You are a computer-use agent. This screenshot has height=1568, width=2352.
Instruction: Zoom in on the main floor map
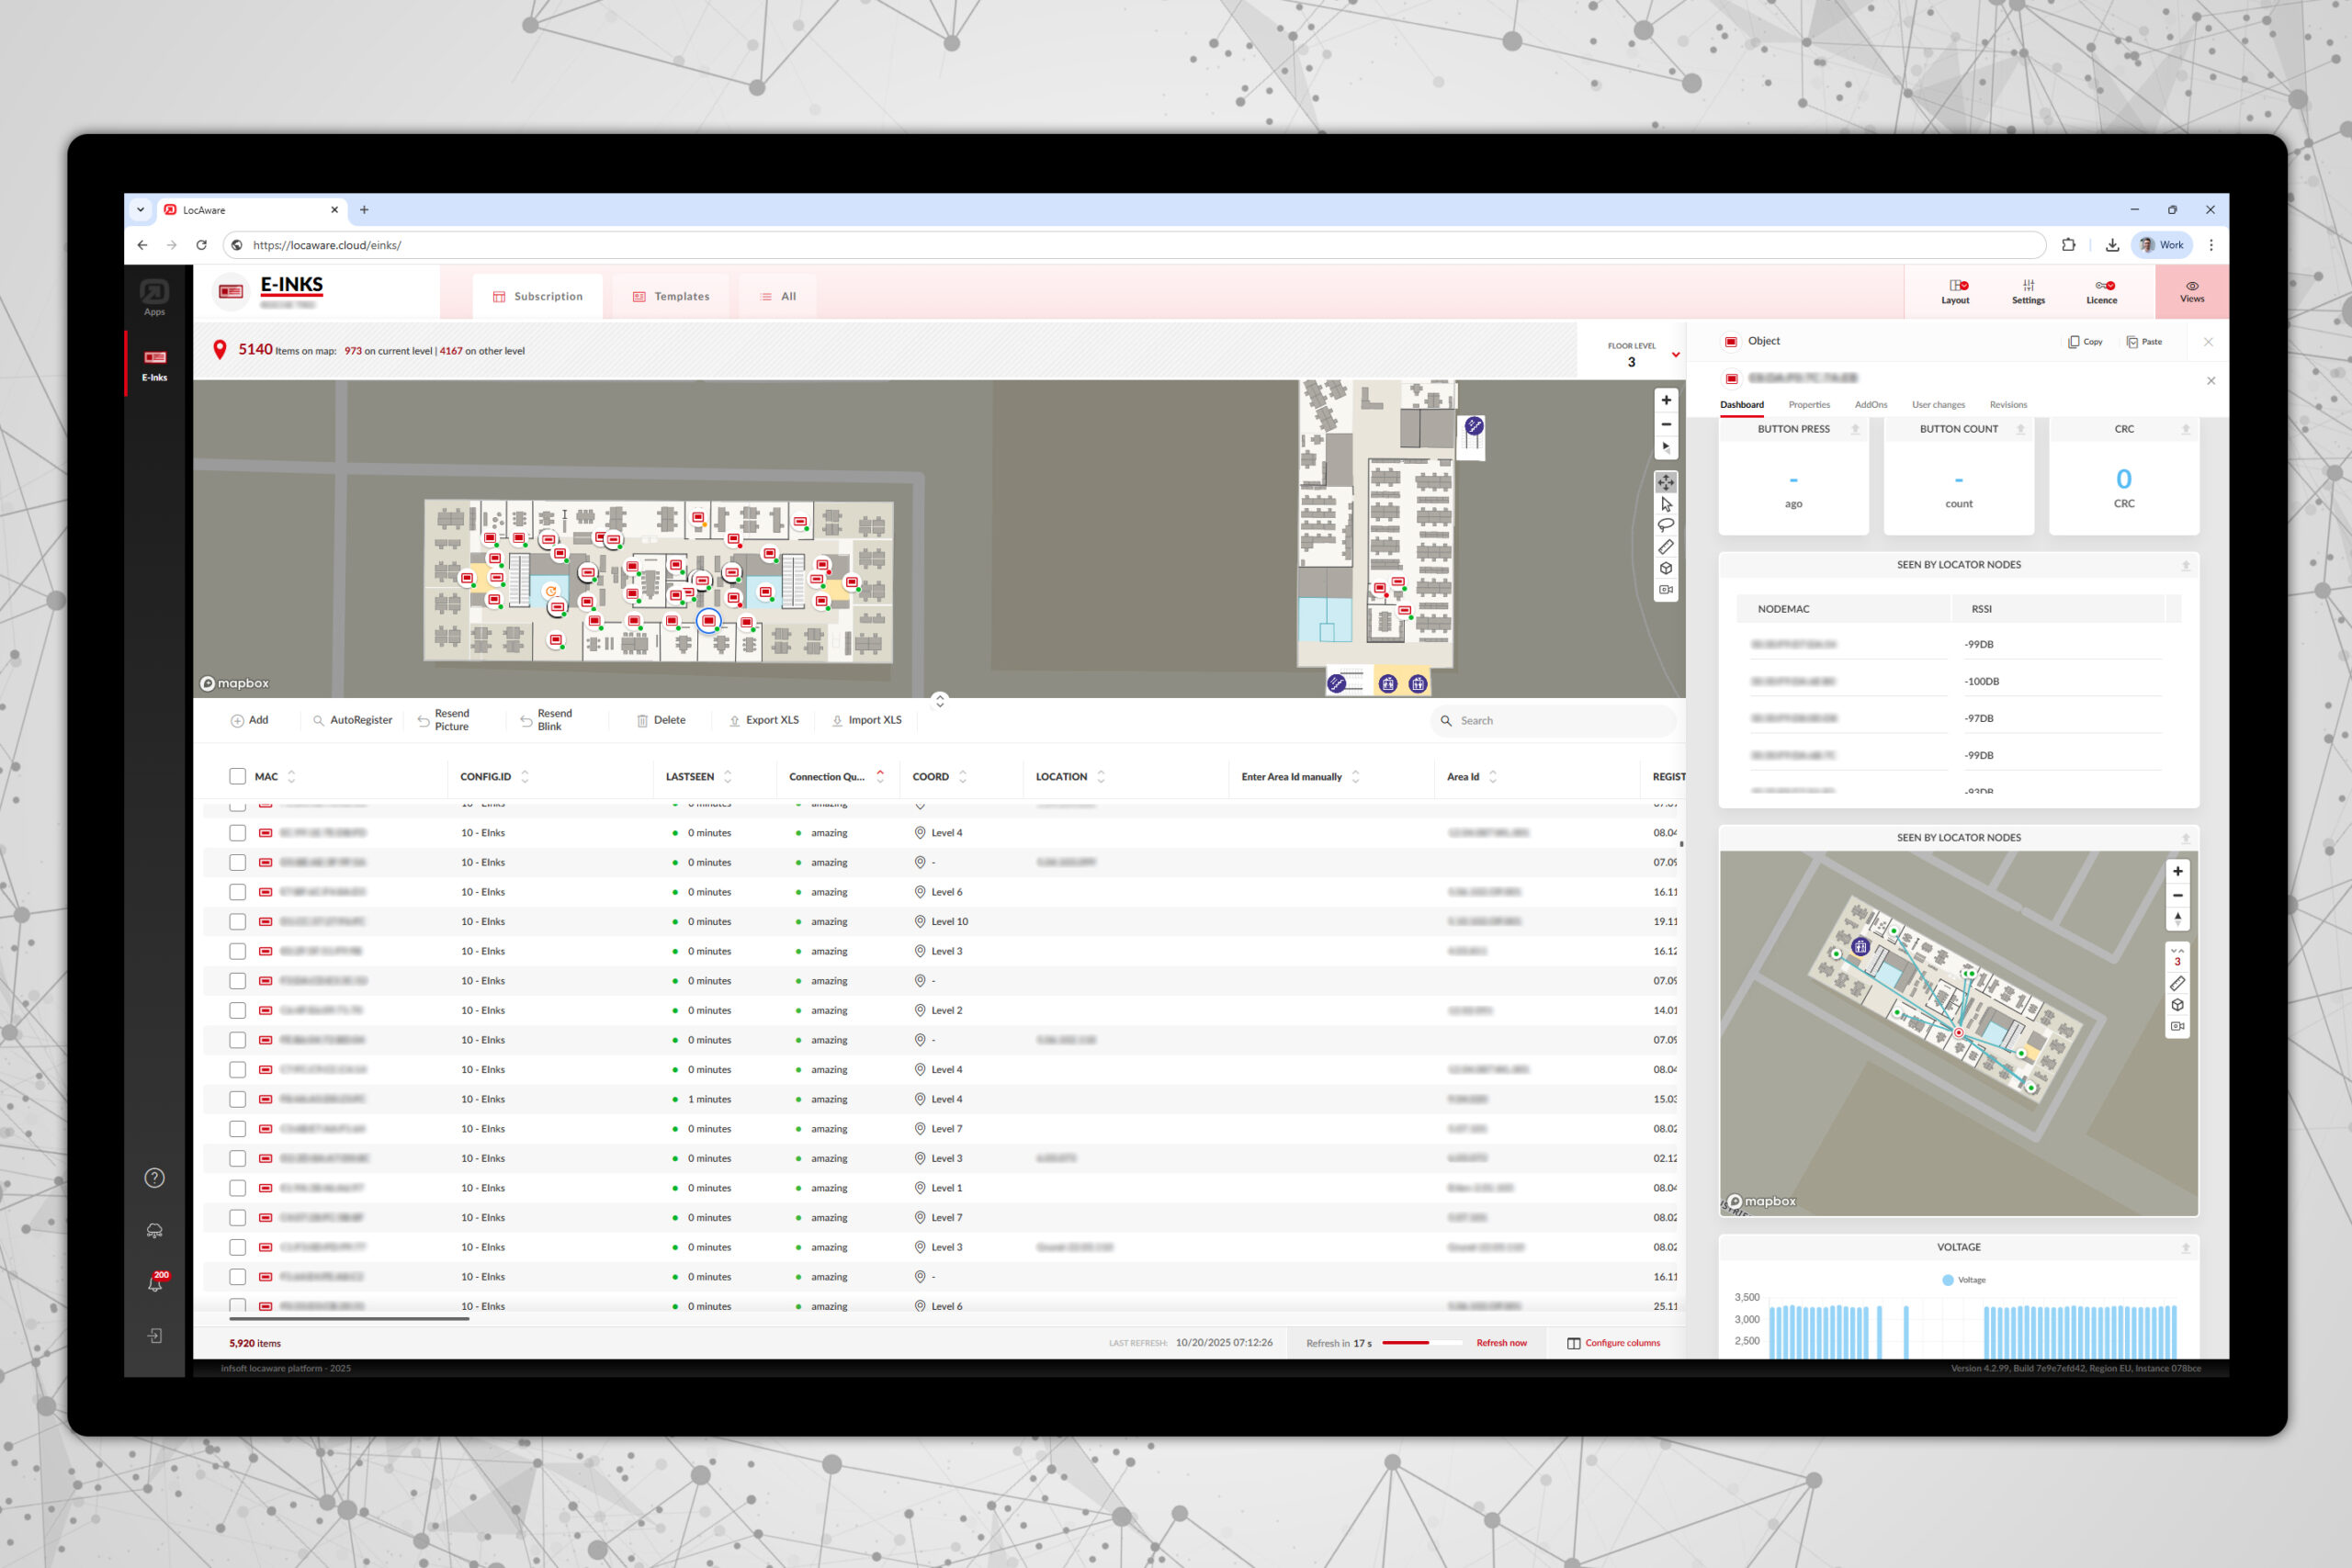coord(1666,400)
